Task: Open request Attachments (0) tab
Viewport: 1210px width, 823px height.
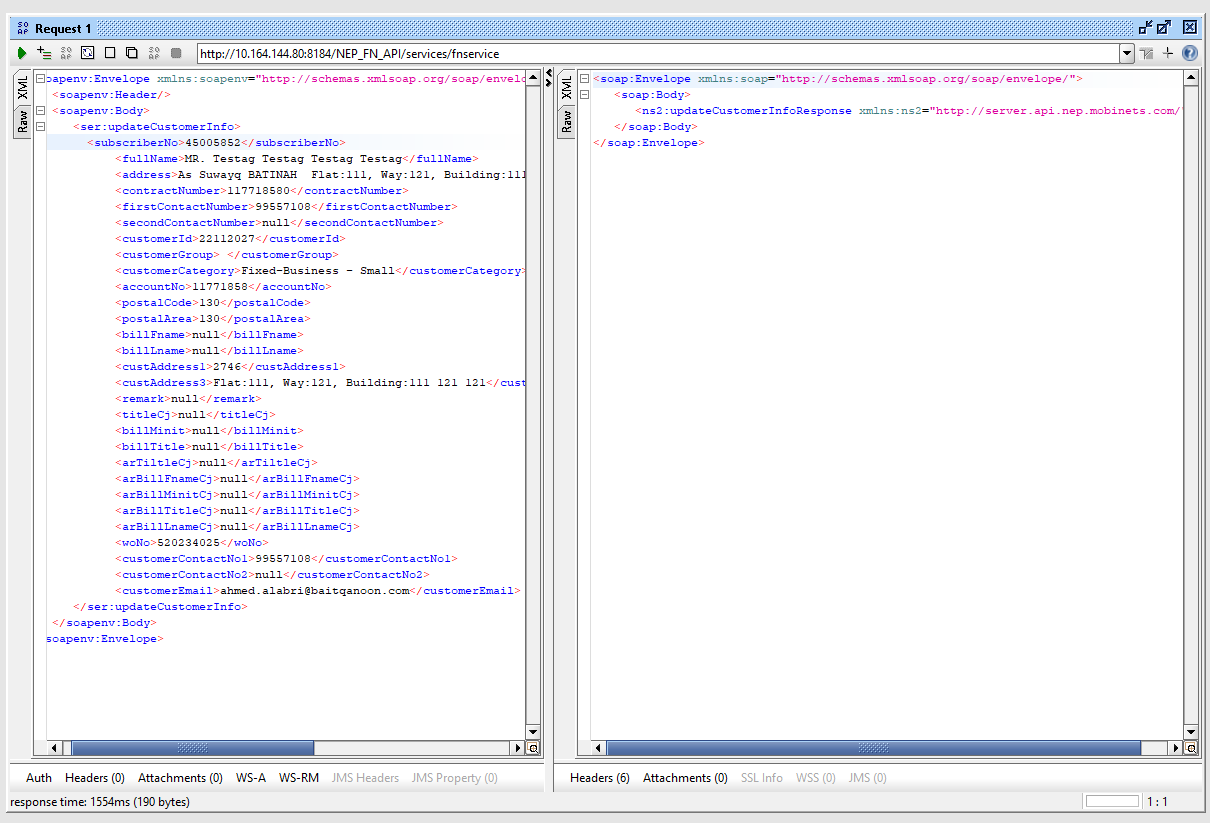Action: (180, 778)
